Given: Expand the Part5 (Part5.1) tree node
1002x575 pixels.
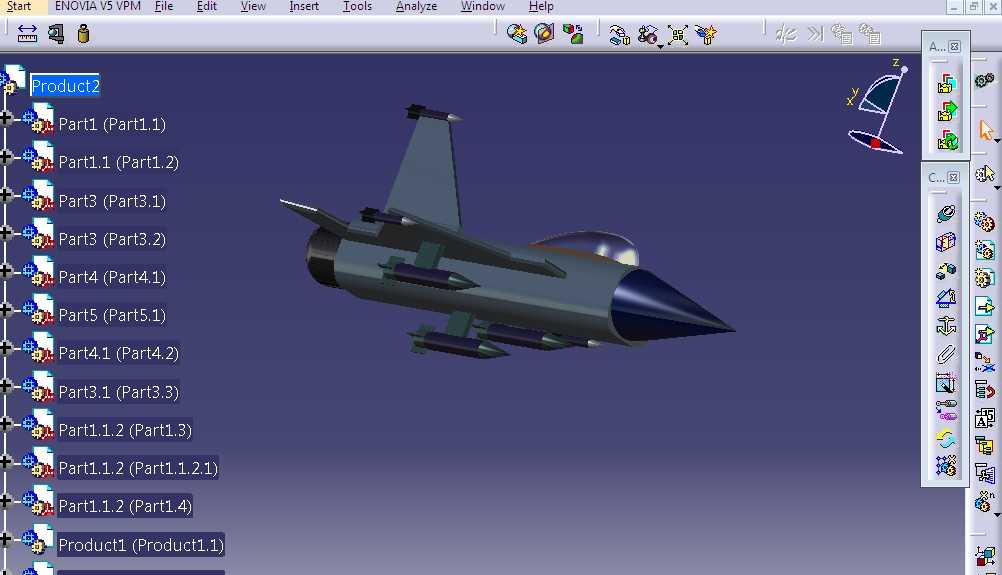Looking at the screenshot, I should point(6,309).
